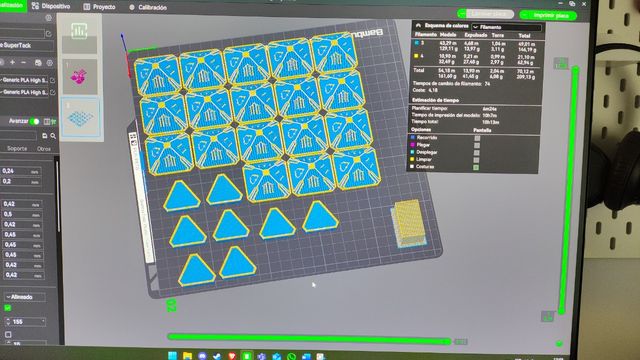
Task: Open the Calibración tab
Action: pos(148,7)
